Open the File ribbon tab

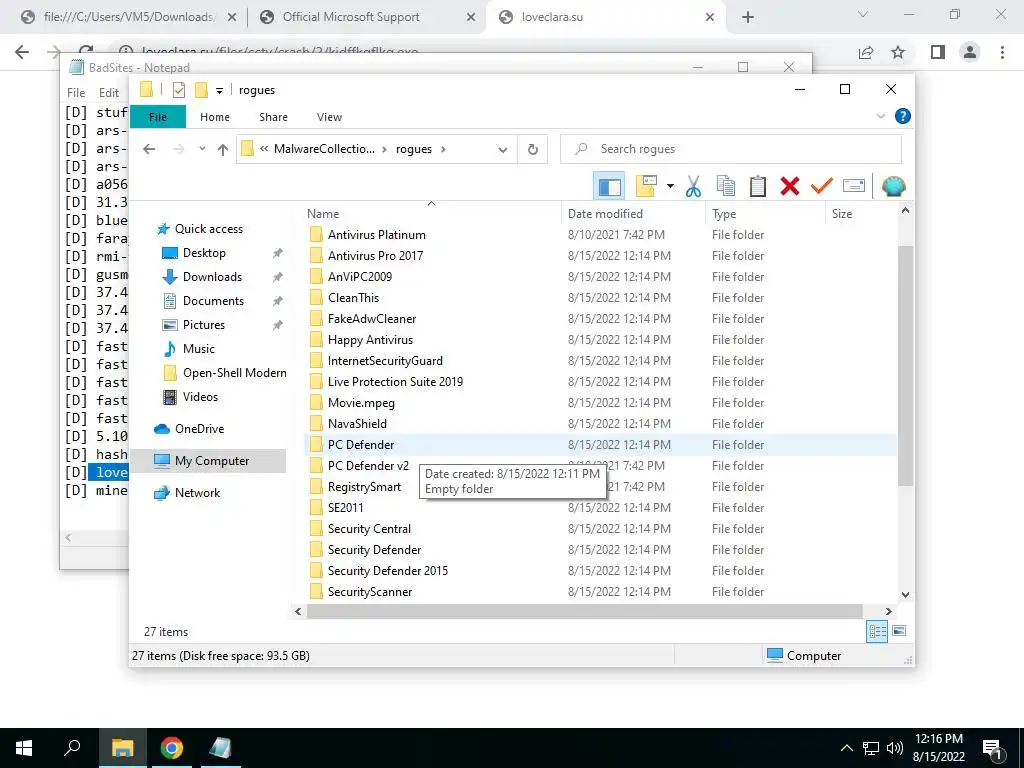click(x=158, y=117)
